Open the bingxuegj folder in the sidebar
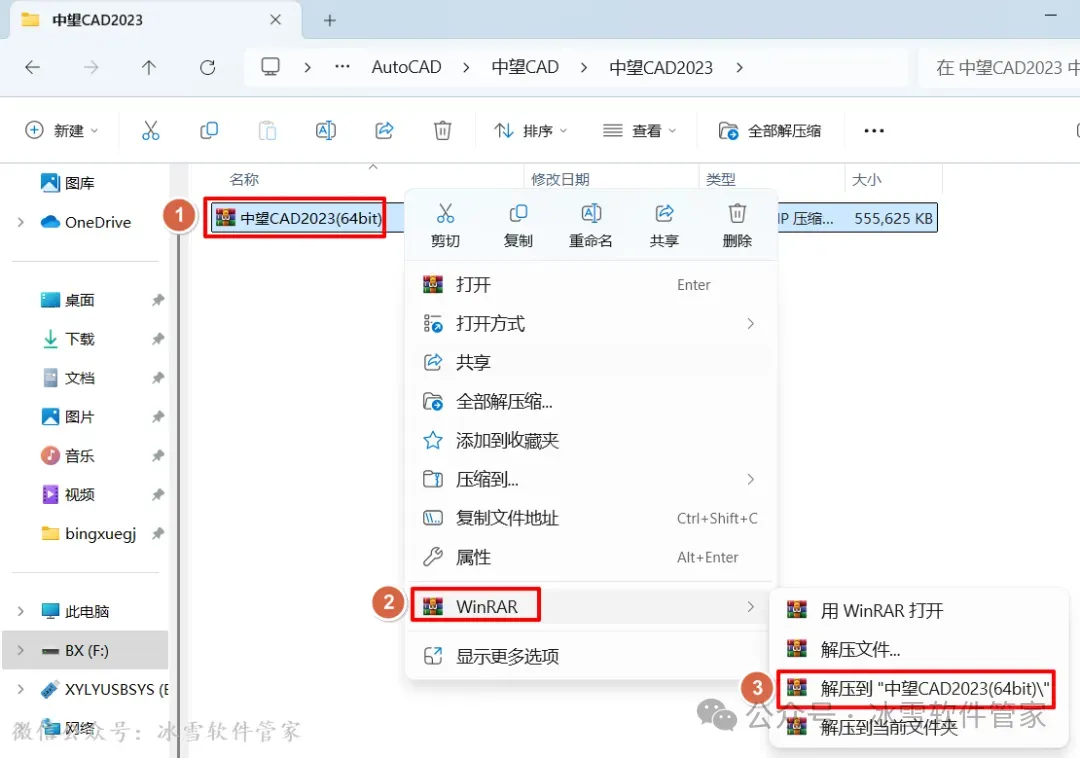The height and width of the screenshot is (758, 1080). pyautogui.click(x=88, y=534)
